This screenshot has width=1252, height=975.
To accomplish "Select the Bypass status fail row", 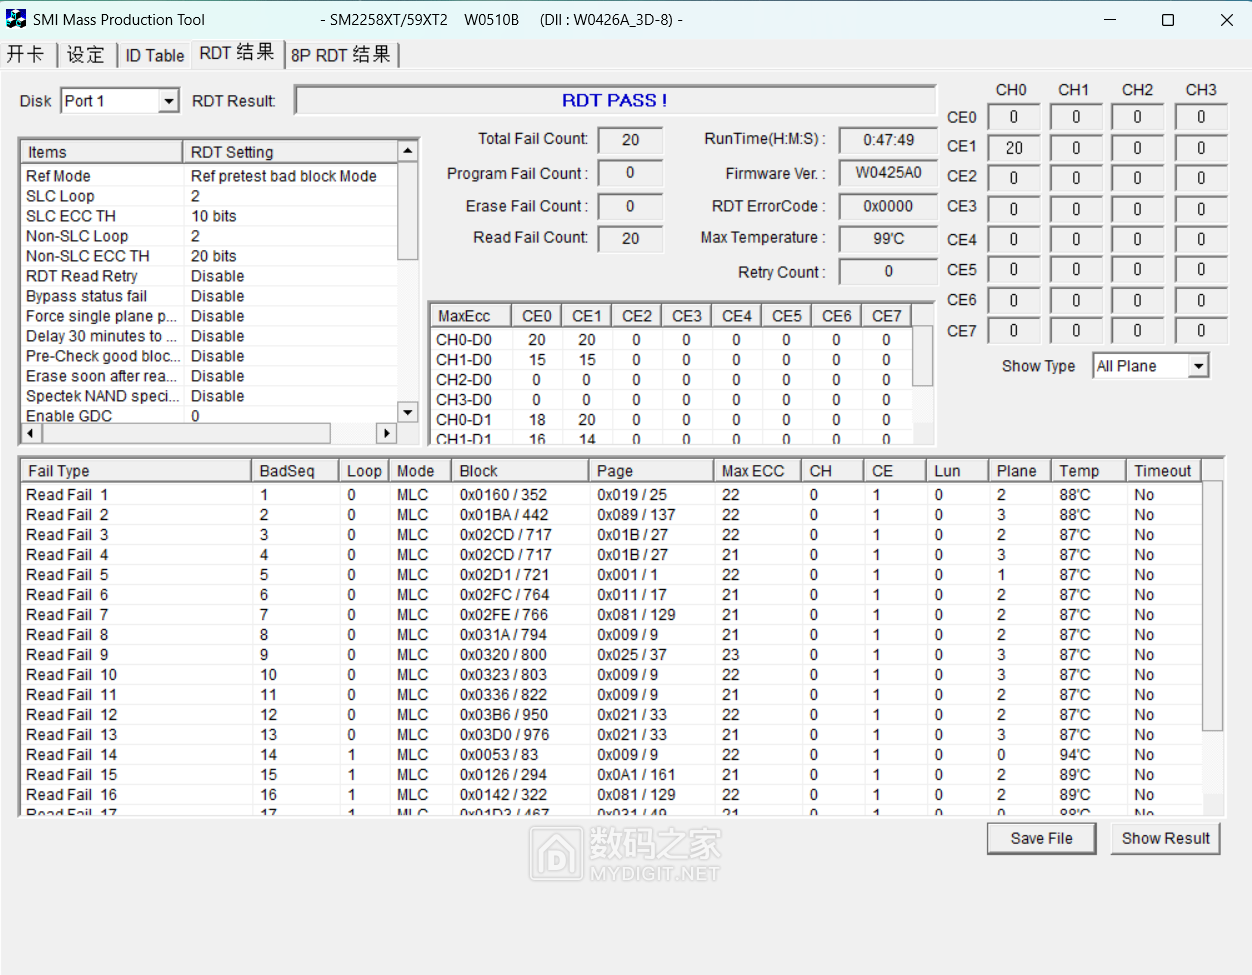I will pos(209,296).
